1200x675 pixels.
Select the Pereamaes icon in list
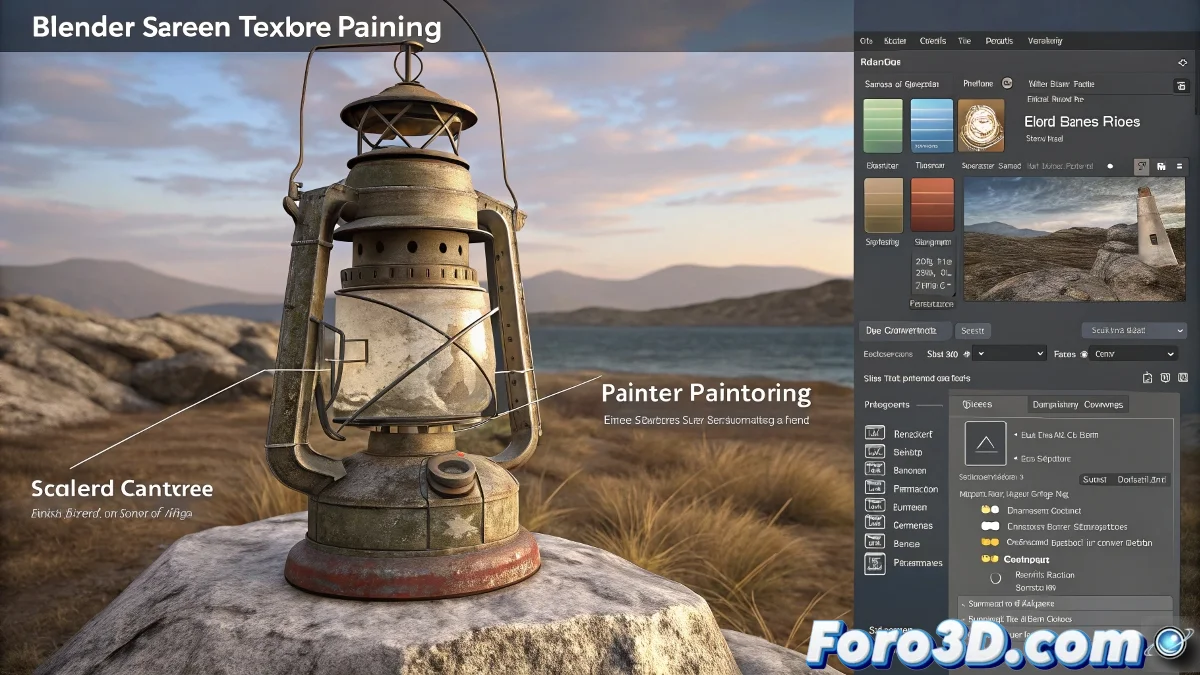875,563
